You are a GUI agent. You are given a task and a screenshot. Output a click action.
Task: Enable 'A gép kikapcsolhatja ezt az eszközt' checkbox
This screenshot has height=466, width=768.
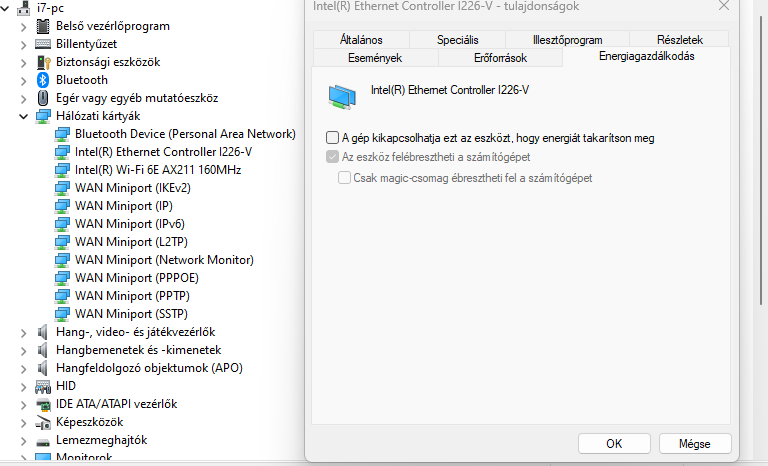[332, 138]
